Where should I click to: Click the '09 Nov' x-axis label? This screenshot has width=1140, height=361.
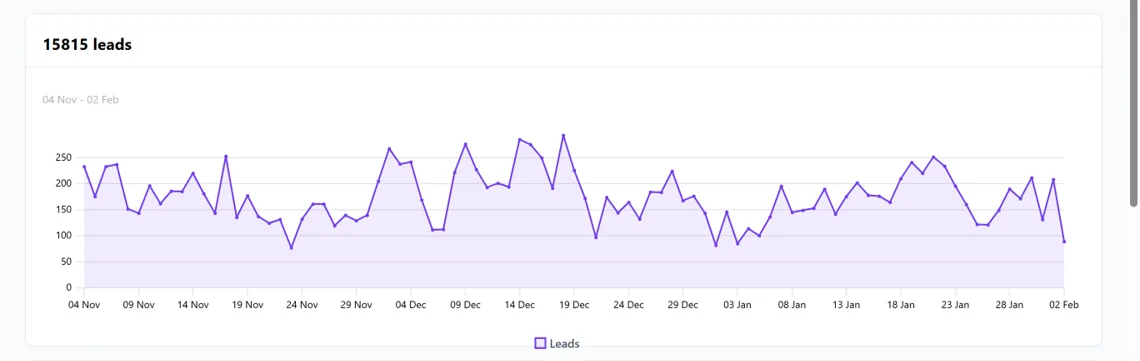click(139, 305)
